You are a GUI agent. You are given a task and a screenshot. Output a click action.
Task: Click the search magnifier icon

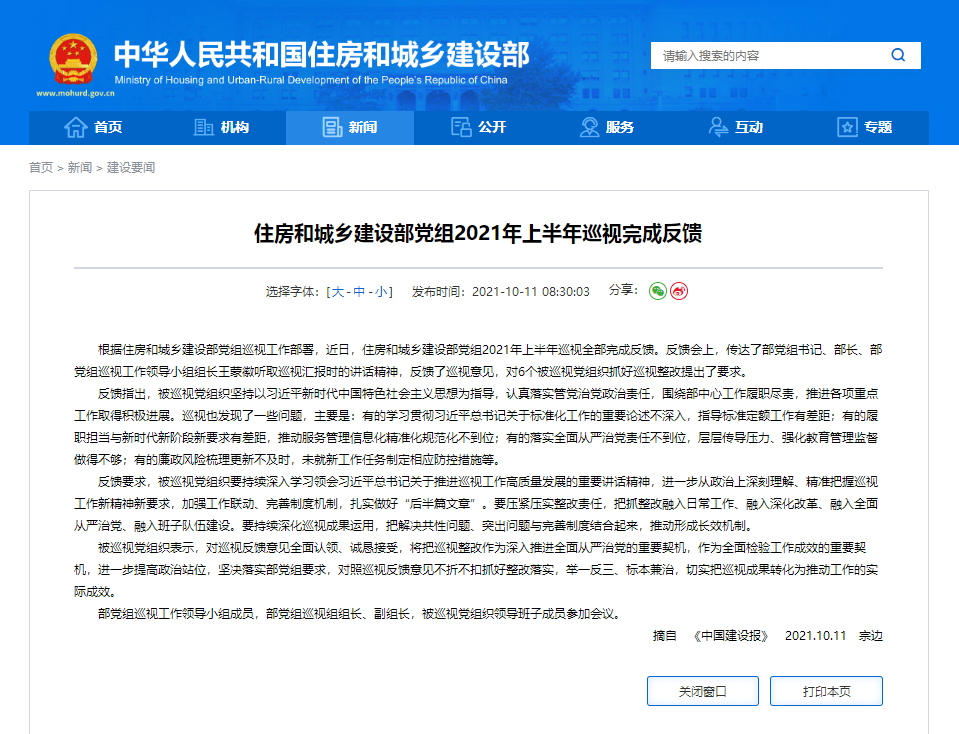[x=898, y=55]
